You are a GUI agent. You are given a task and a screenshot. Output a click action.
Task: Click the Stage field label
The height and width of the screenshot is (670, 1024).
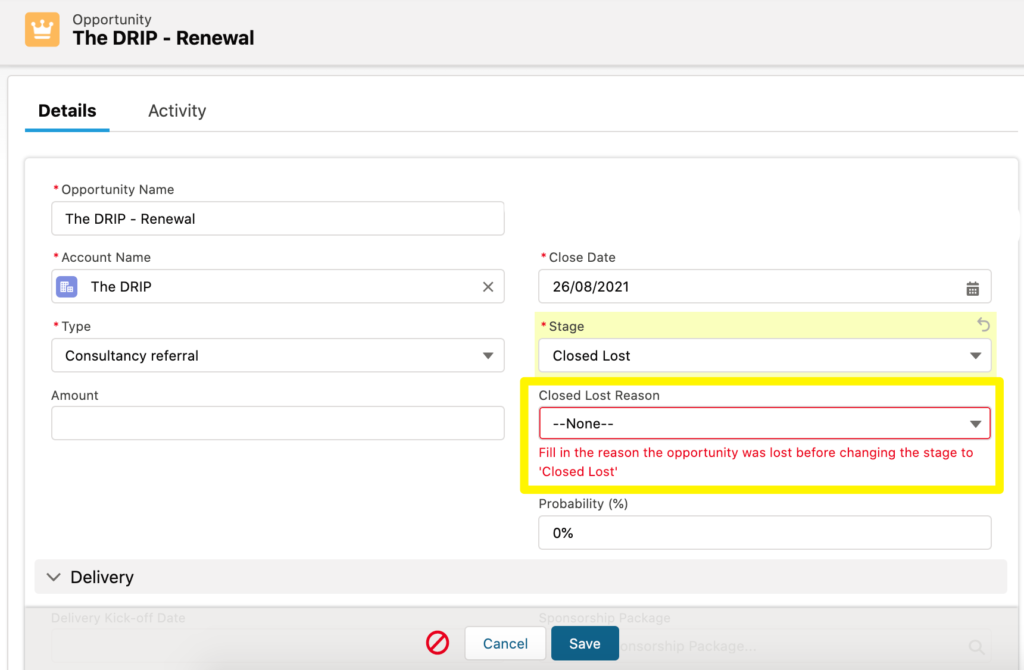point(566,327)
